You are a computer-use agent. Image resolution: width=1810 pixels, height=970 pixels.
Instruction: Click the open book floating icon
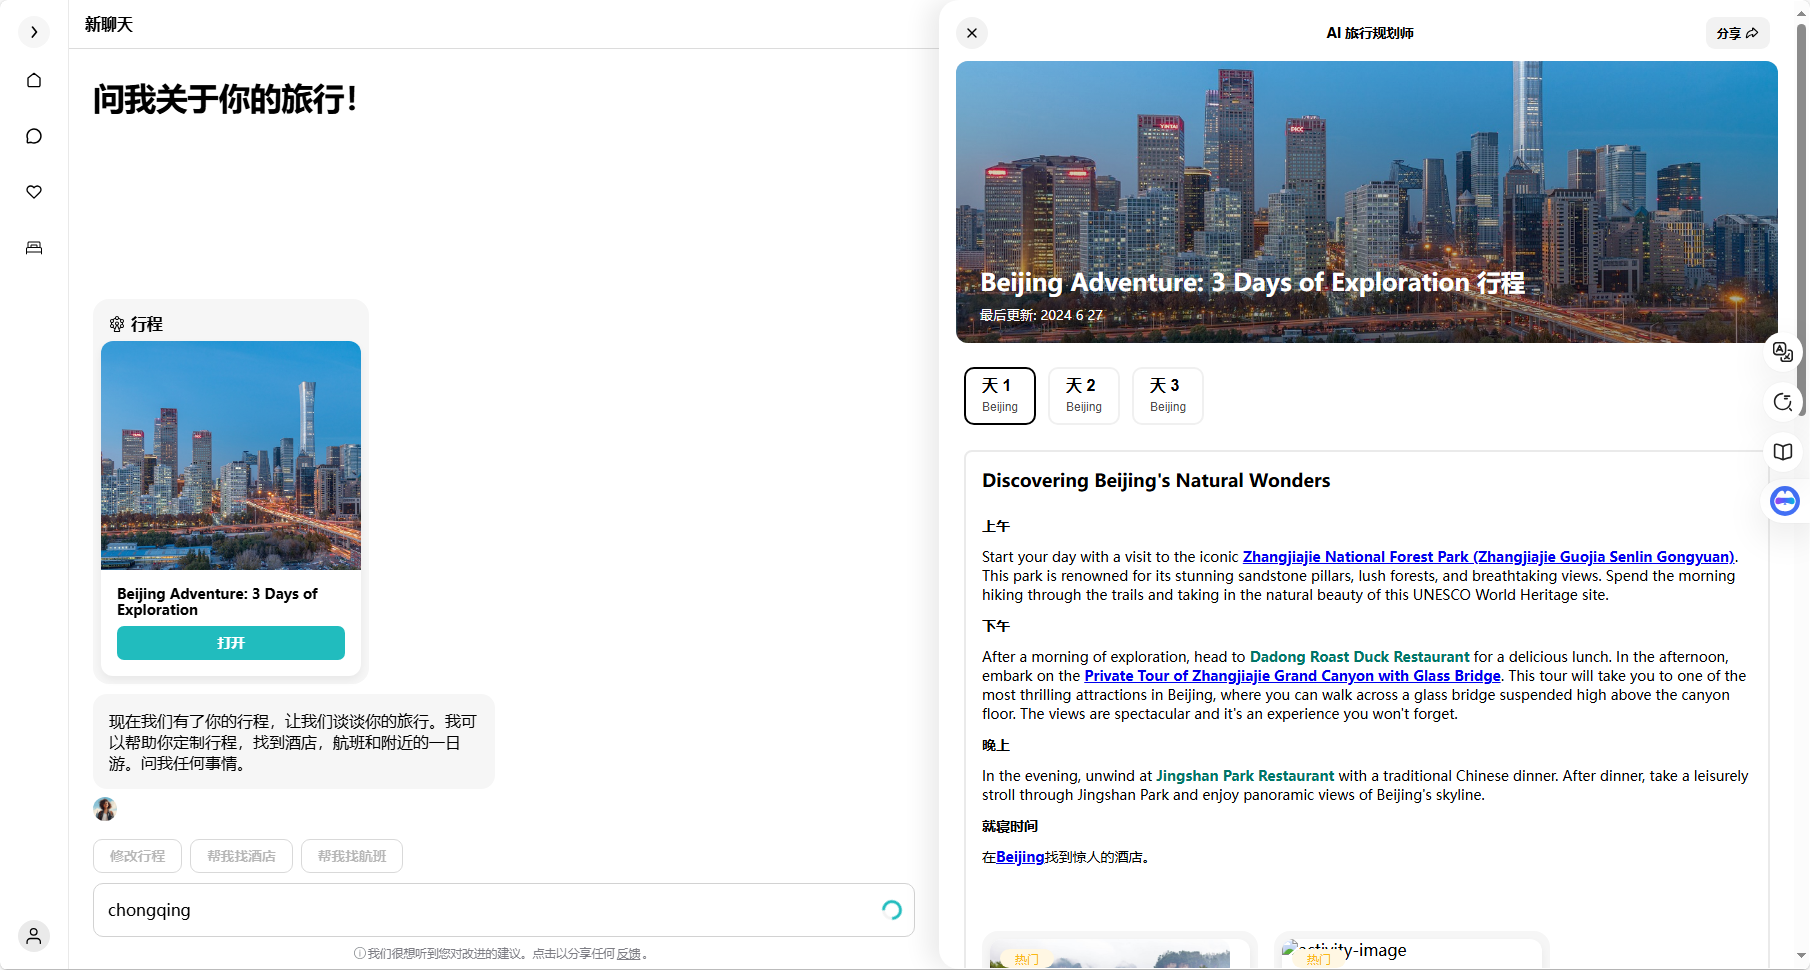click(x=1782, y=452)
